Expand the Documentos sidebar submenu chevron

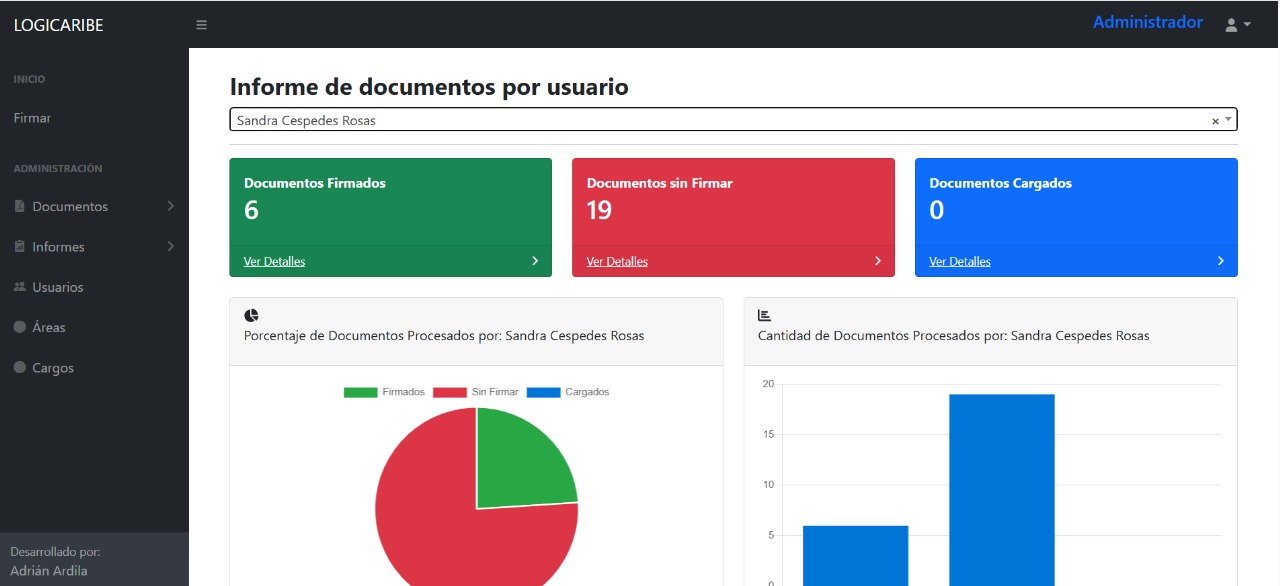click(170, 206)
